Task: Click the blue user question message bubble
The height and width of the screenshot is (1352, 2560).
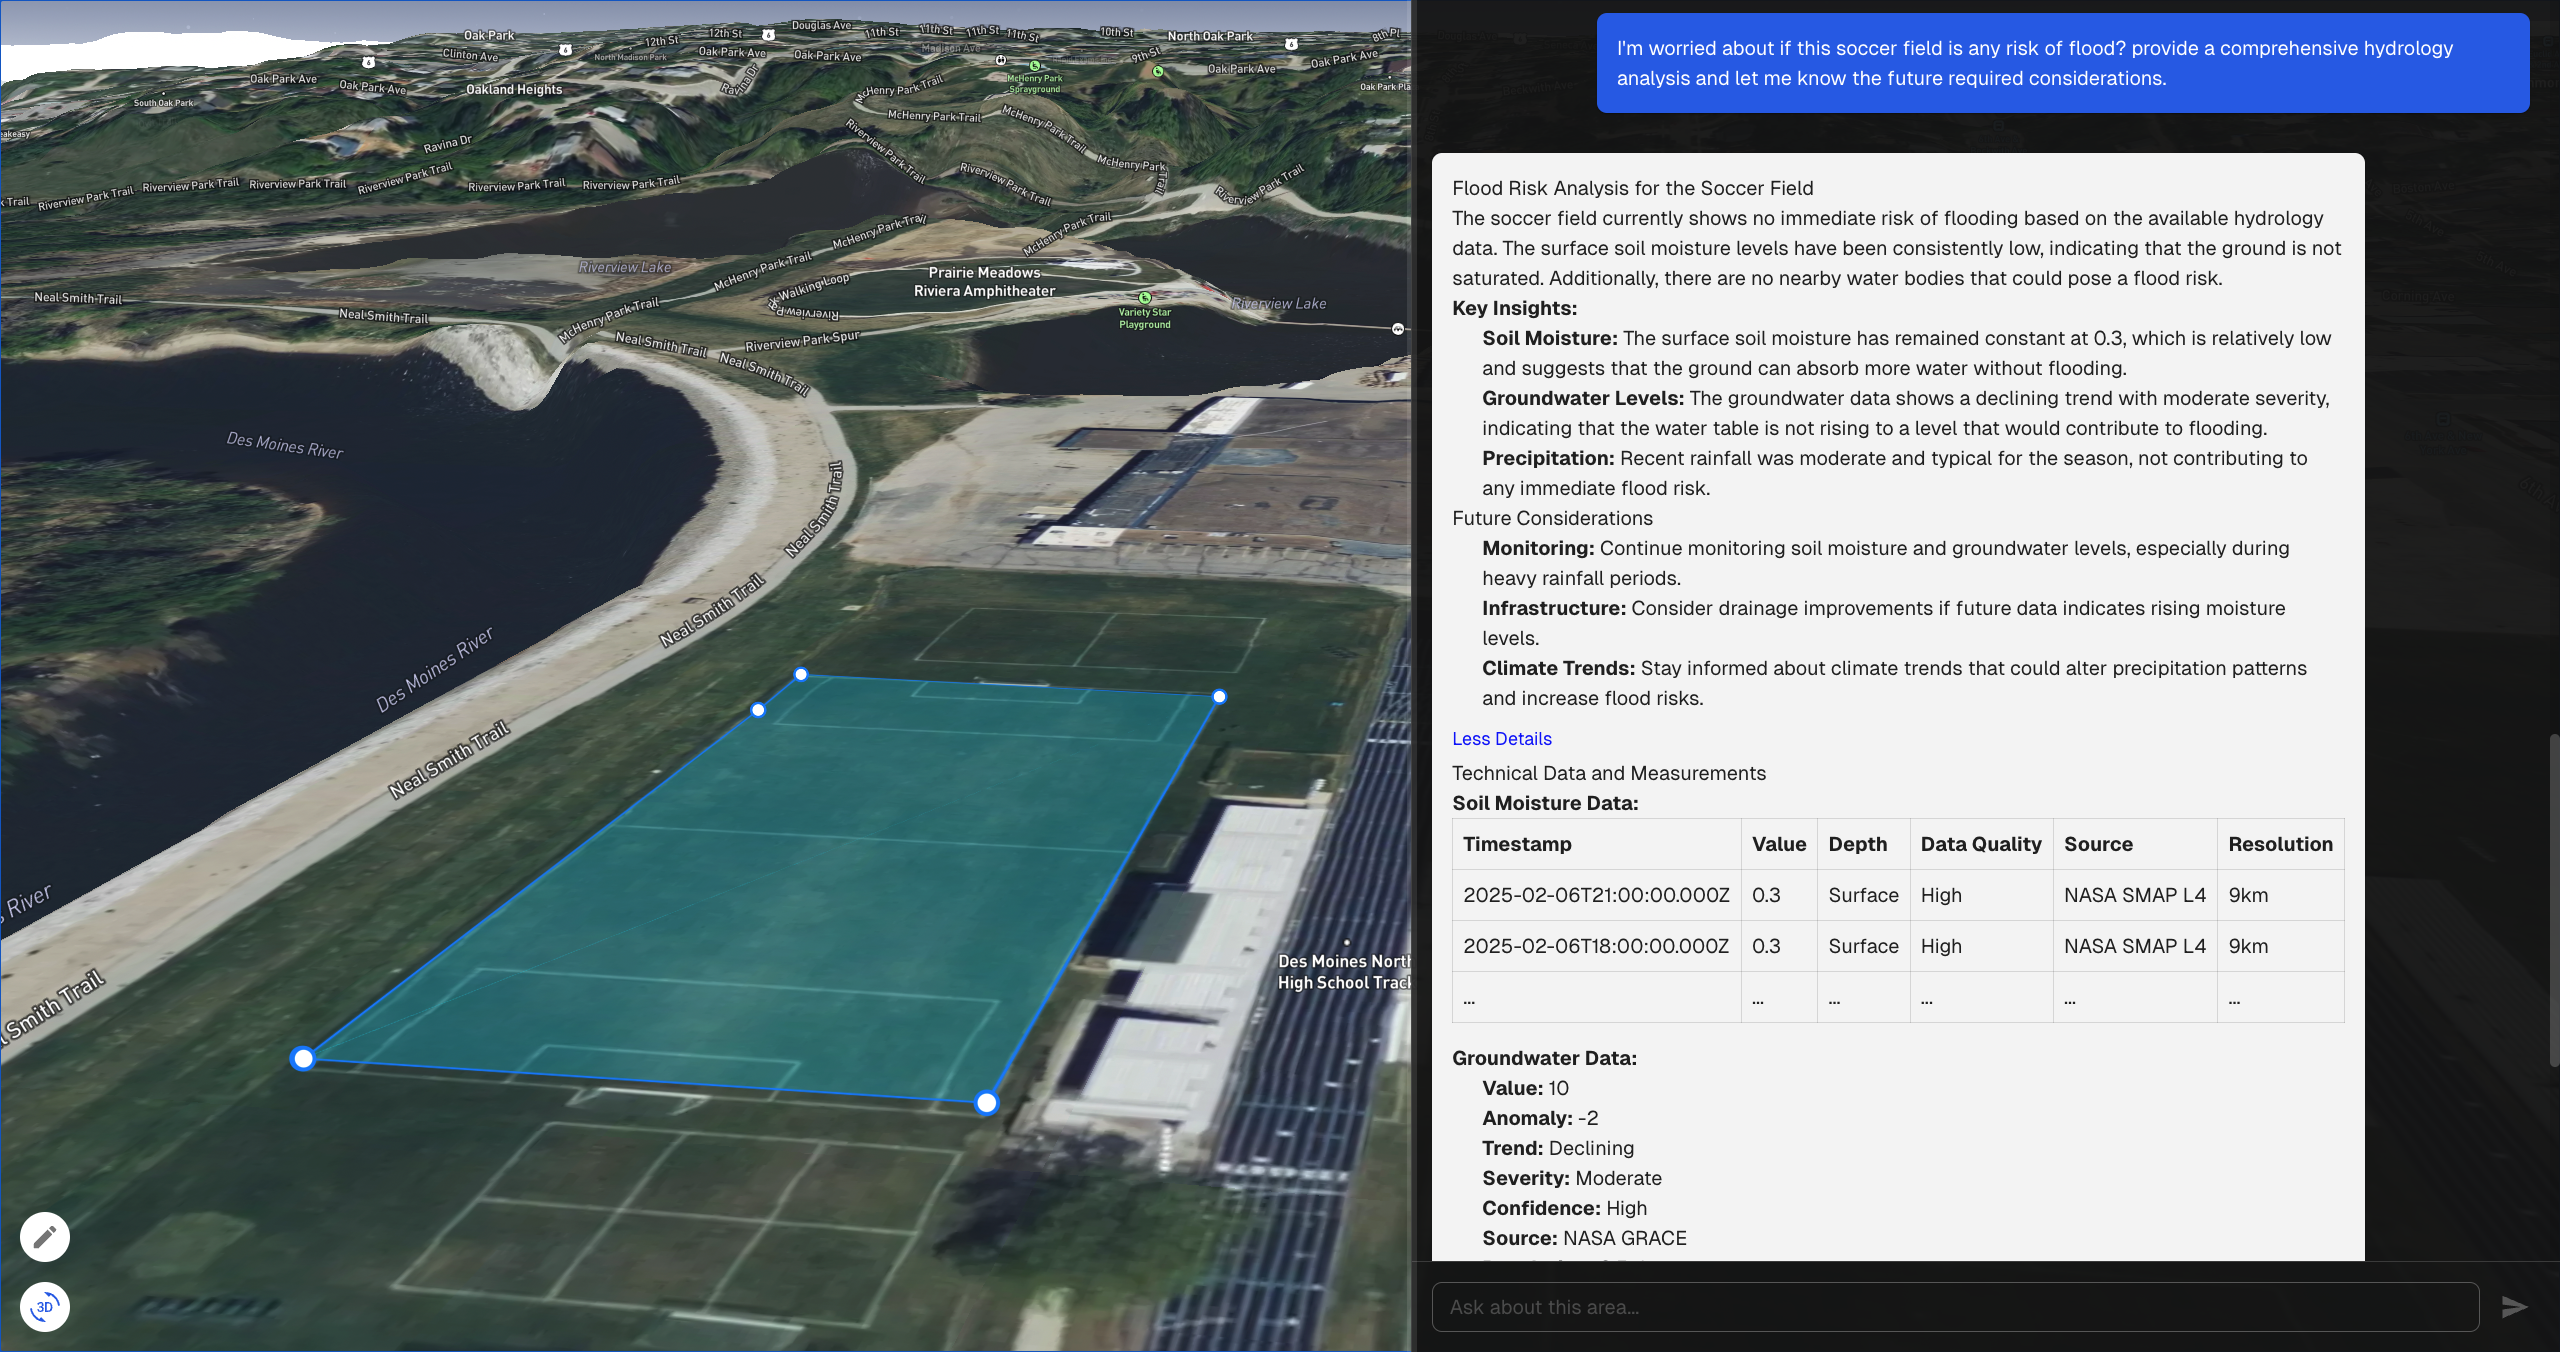Action: pyautogui.click(x=2062, y=63)
